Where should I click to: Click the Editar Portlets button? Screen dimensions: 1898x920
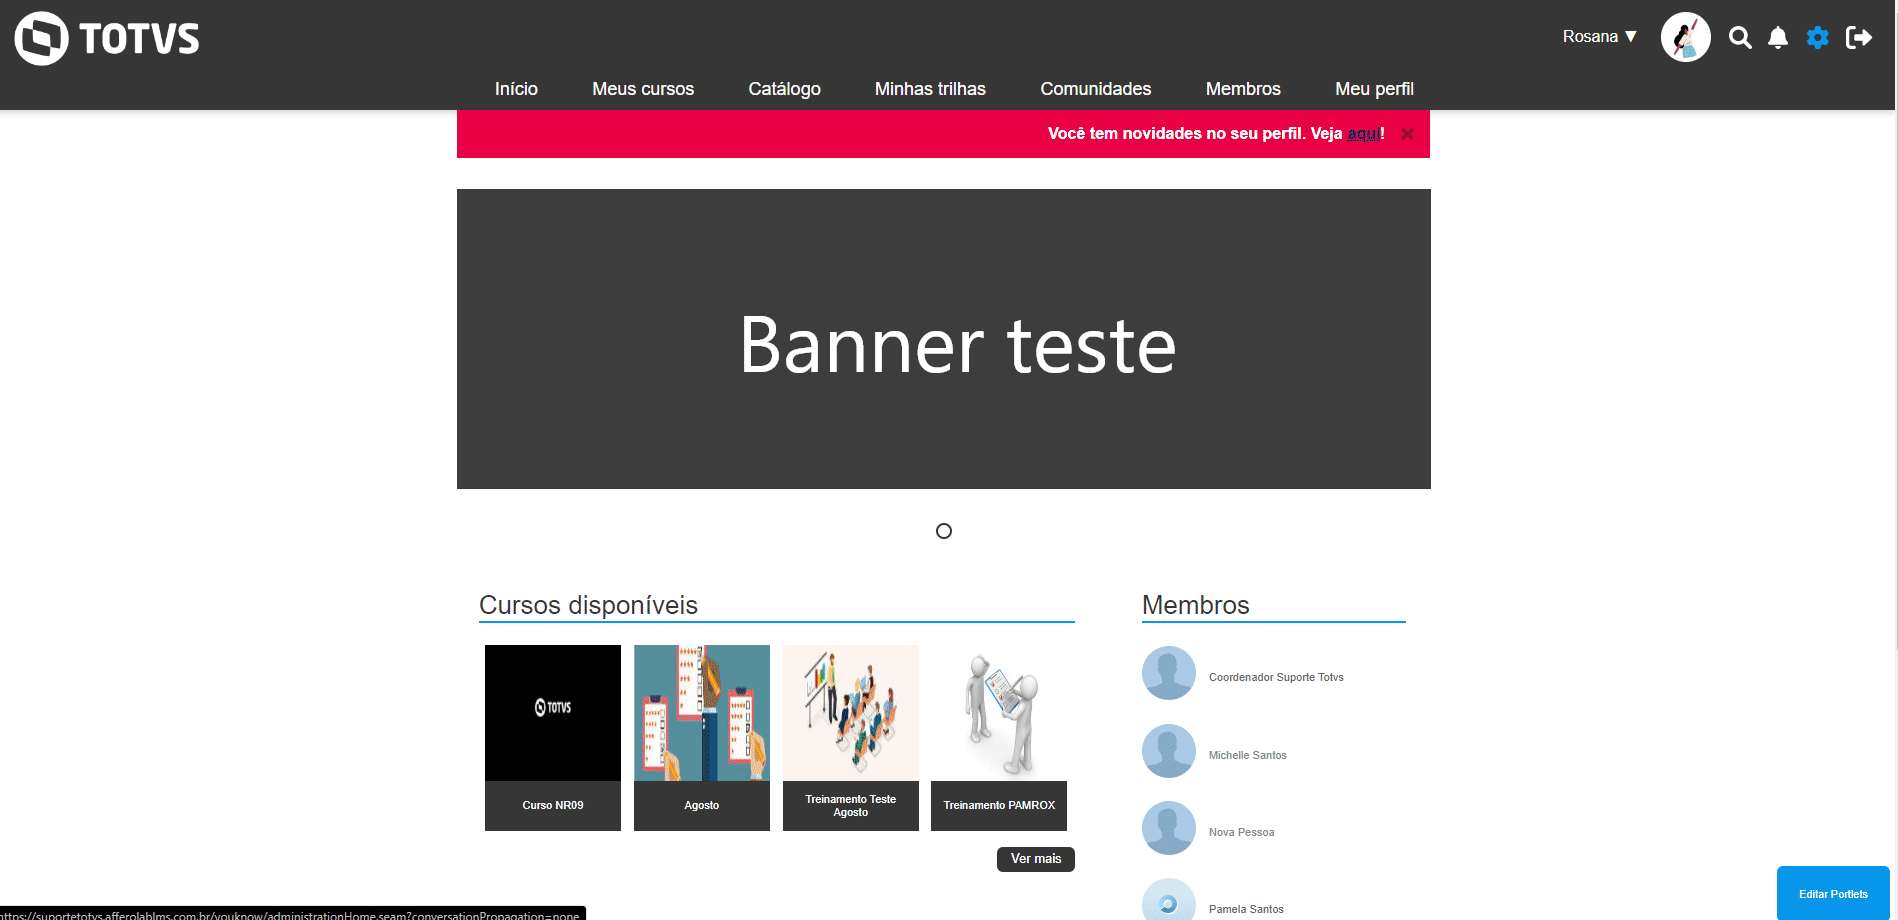click(1833, 894)
